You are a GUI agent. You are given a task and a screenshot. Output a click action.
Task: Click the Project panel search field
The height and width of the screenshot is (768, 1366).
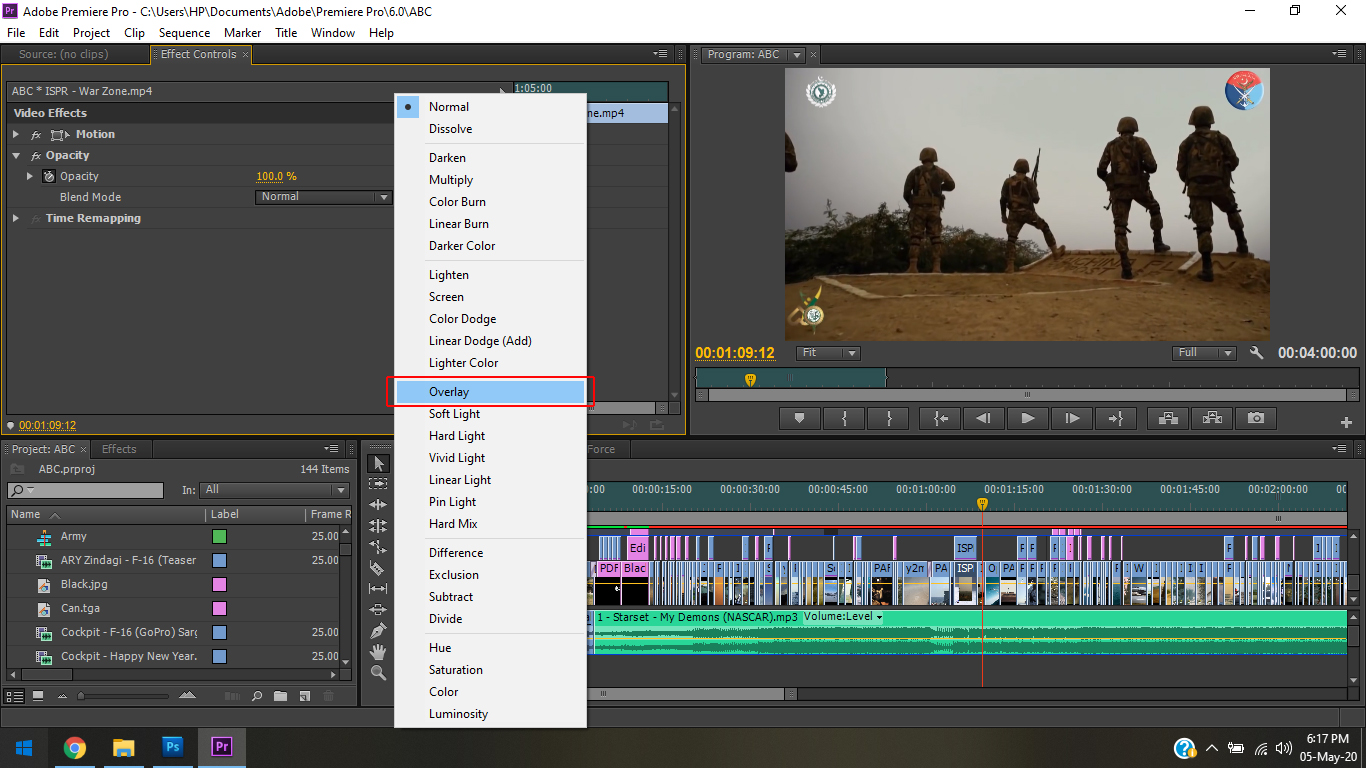(85, 490)
